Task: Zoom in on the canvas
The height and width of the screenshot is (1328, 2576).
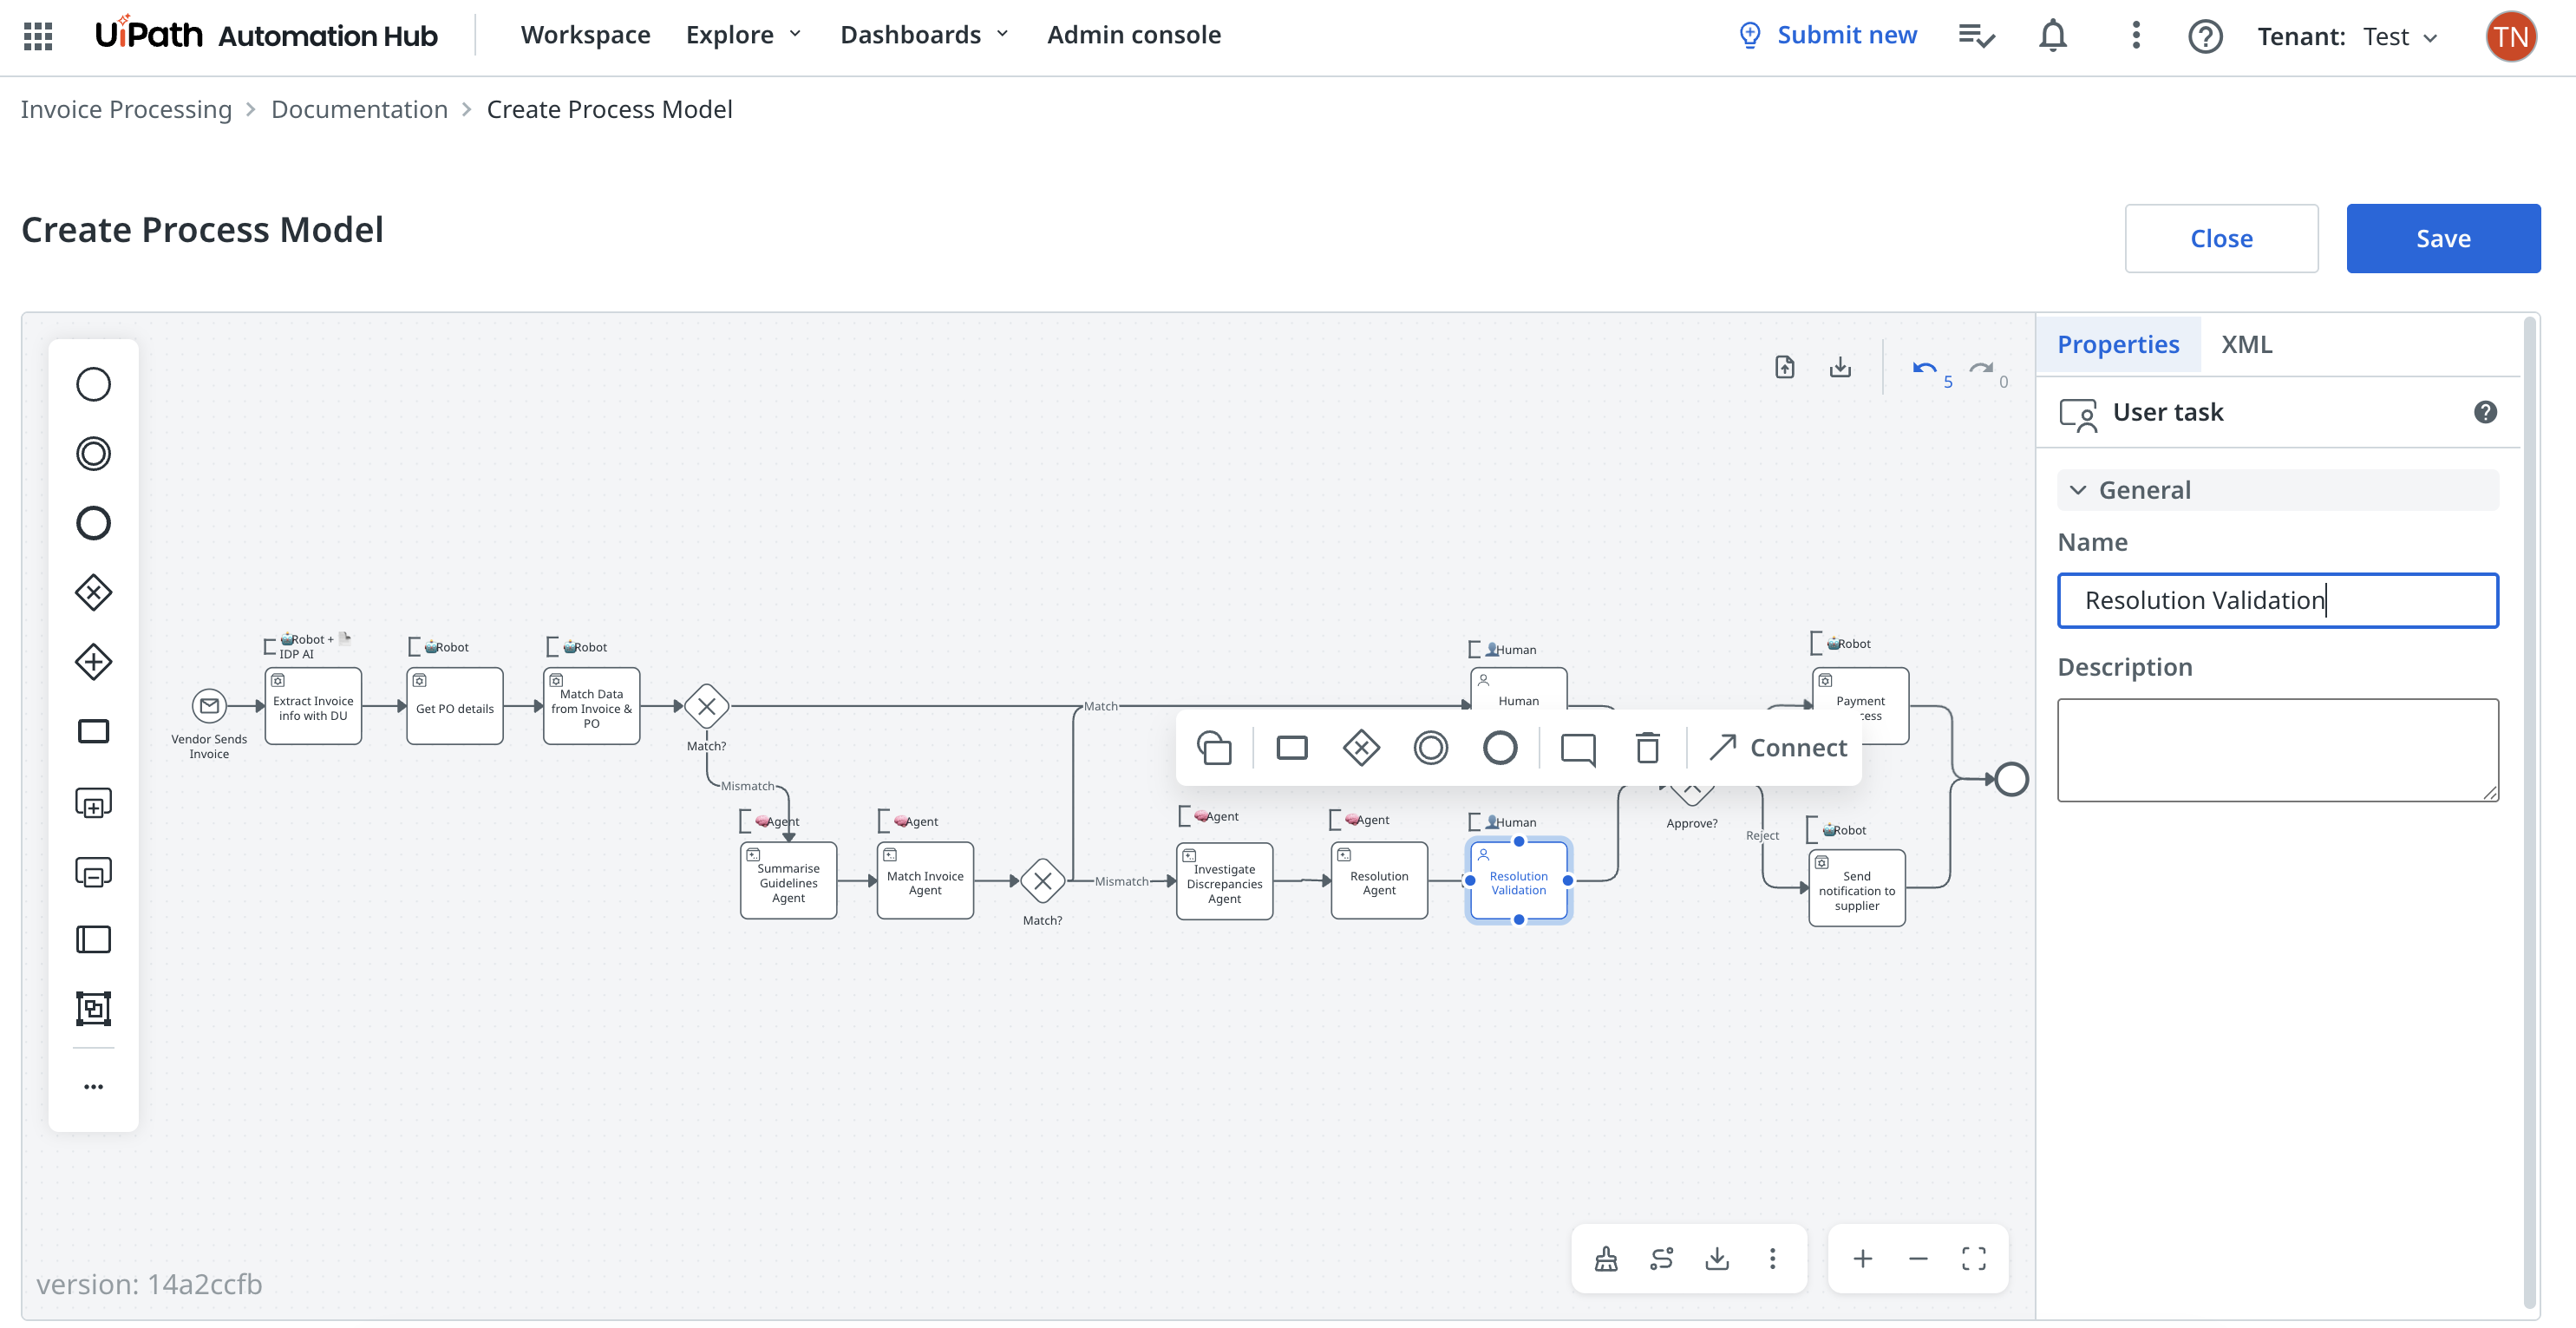Action: 1862,1258
